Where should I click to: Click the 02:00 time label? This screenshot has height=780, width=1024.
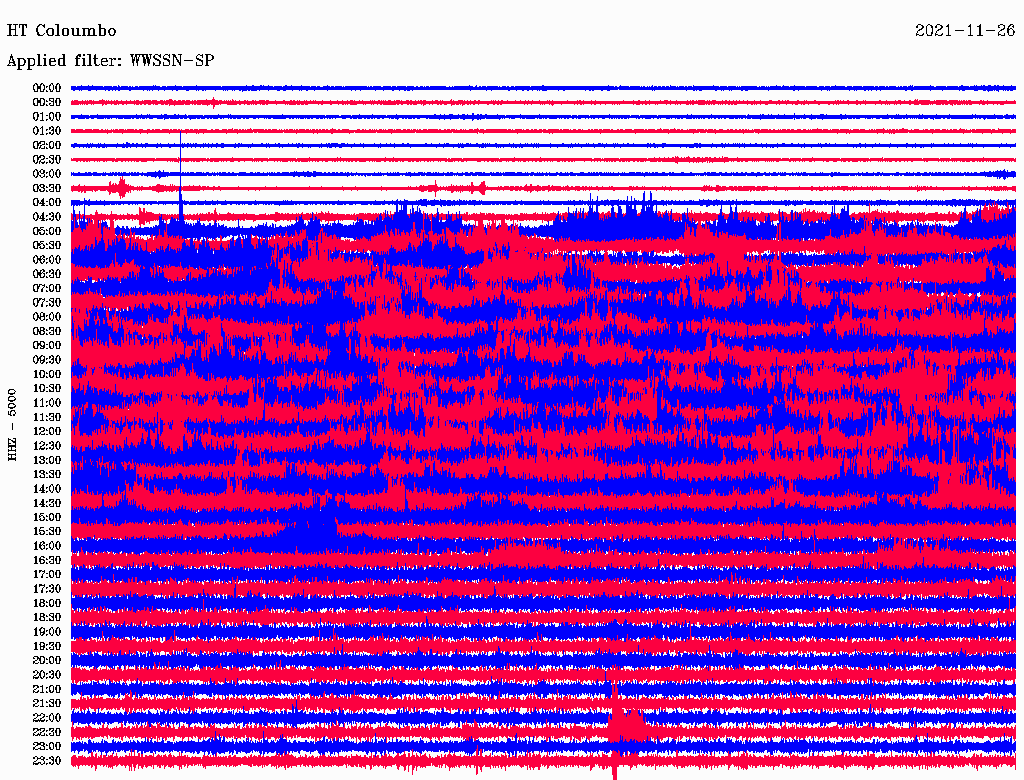pyautogui.click(x=47, y=145)
